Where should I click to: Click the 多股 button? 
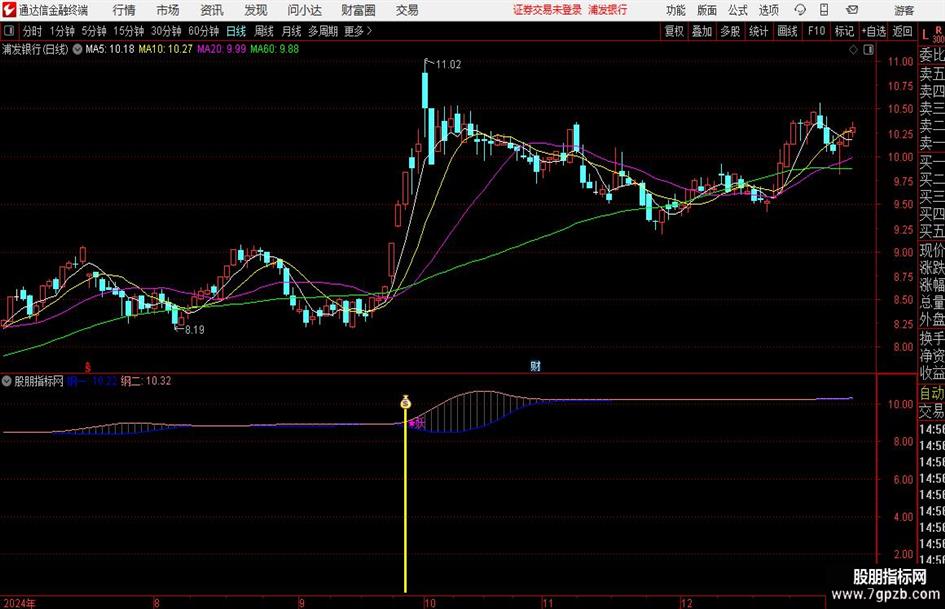(730, 31)
